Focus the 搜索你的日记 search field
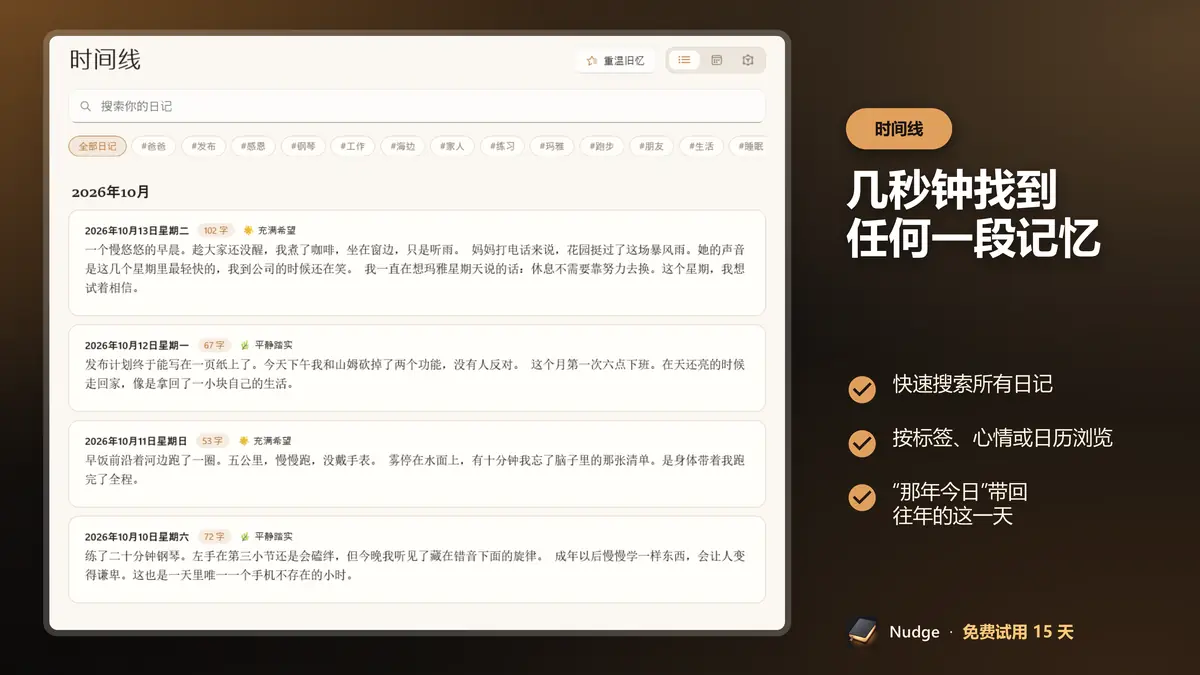 pyautogui.click(x=417, y=106)
